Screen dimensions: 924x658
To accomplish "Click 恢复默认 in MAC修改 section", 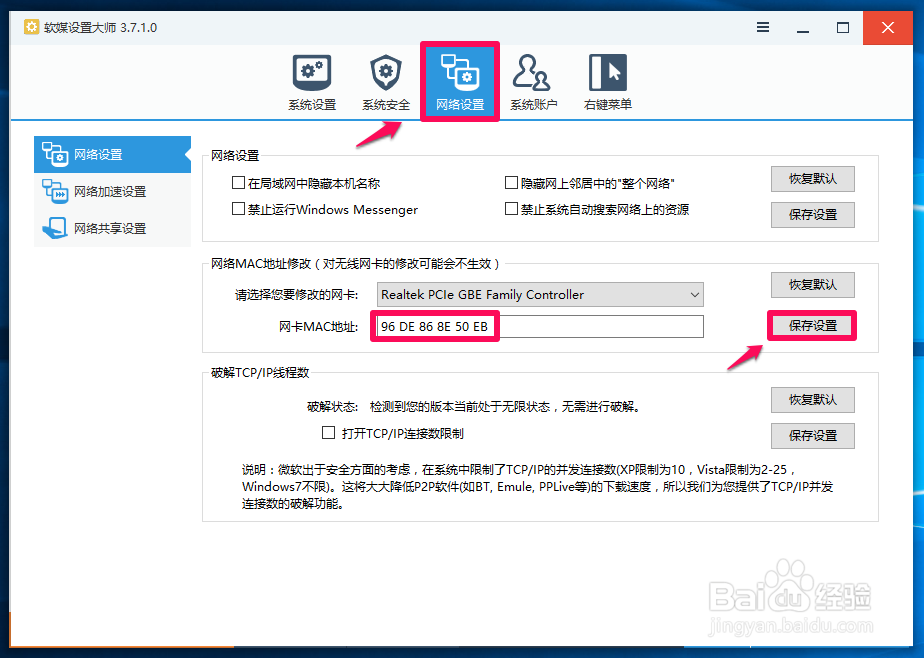I will tap(812, 285).
